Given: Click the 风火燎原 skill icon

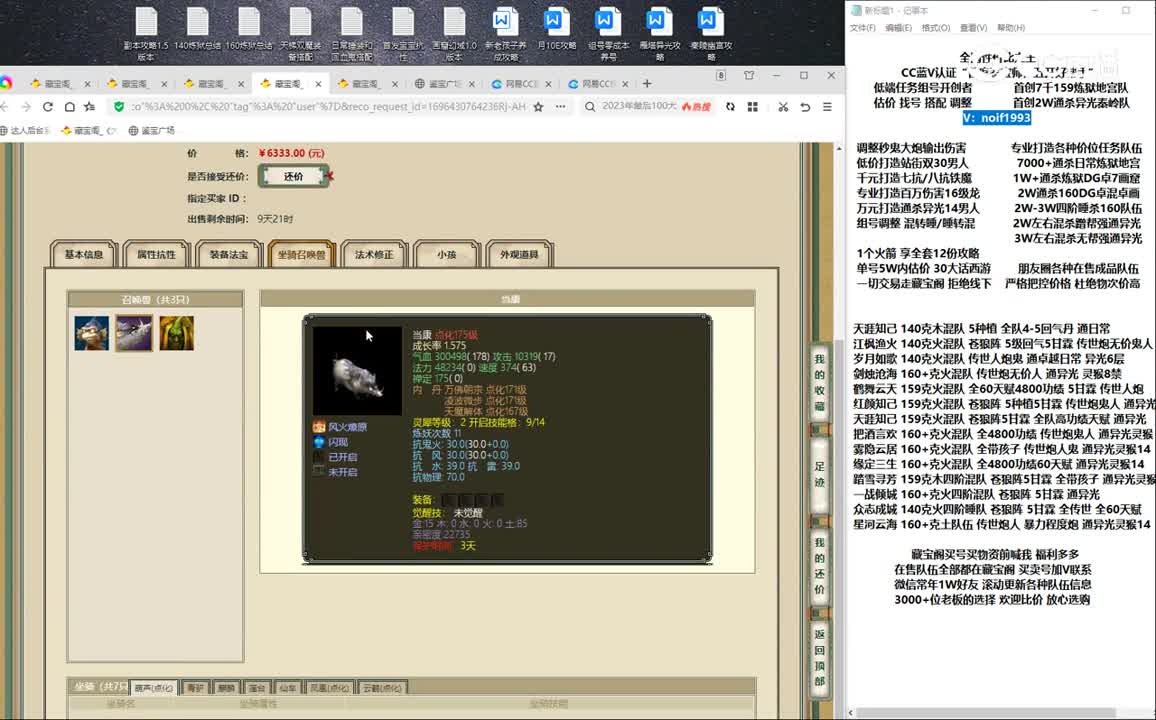Looking at the screenshot, I should pos(318,427).
